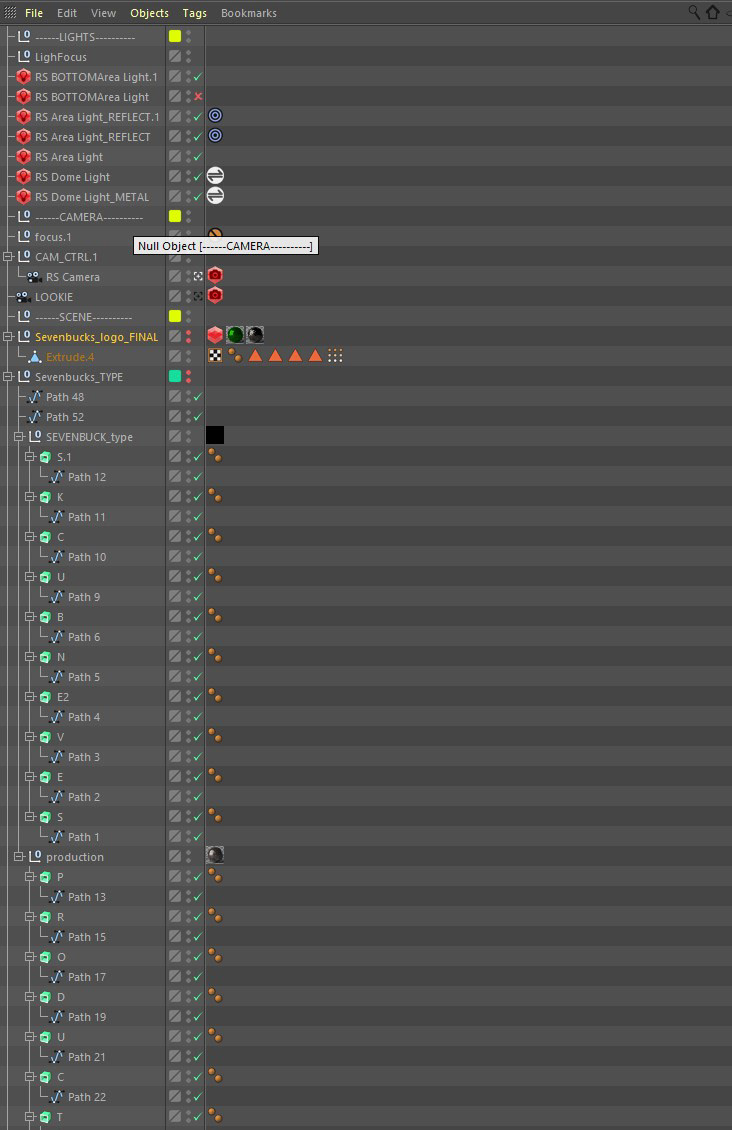Click the Redshift camera tag on LOOKIE
The height and width of the screenshot is (1130, 732).
pos(215,295)
